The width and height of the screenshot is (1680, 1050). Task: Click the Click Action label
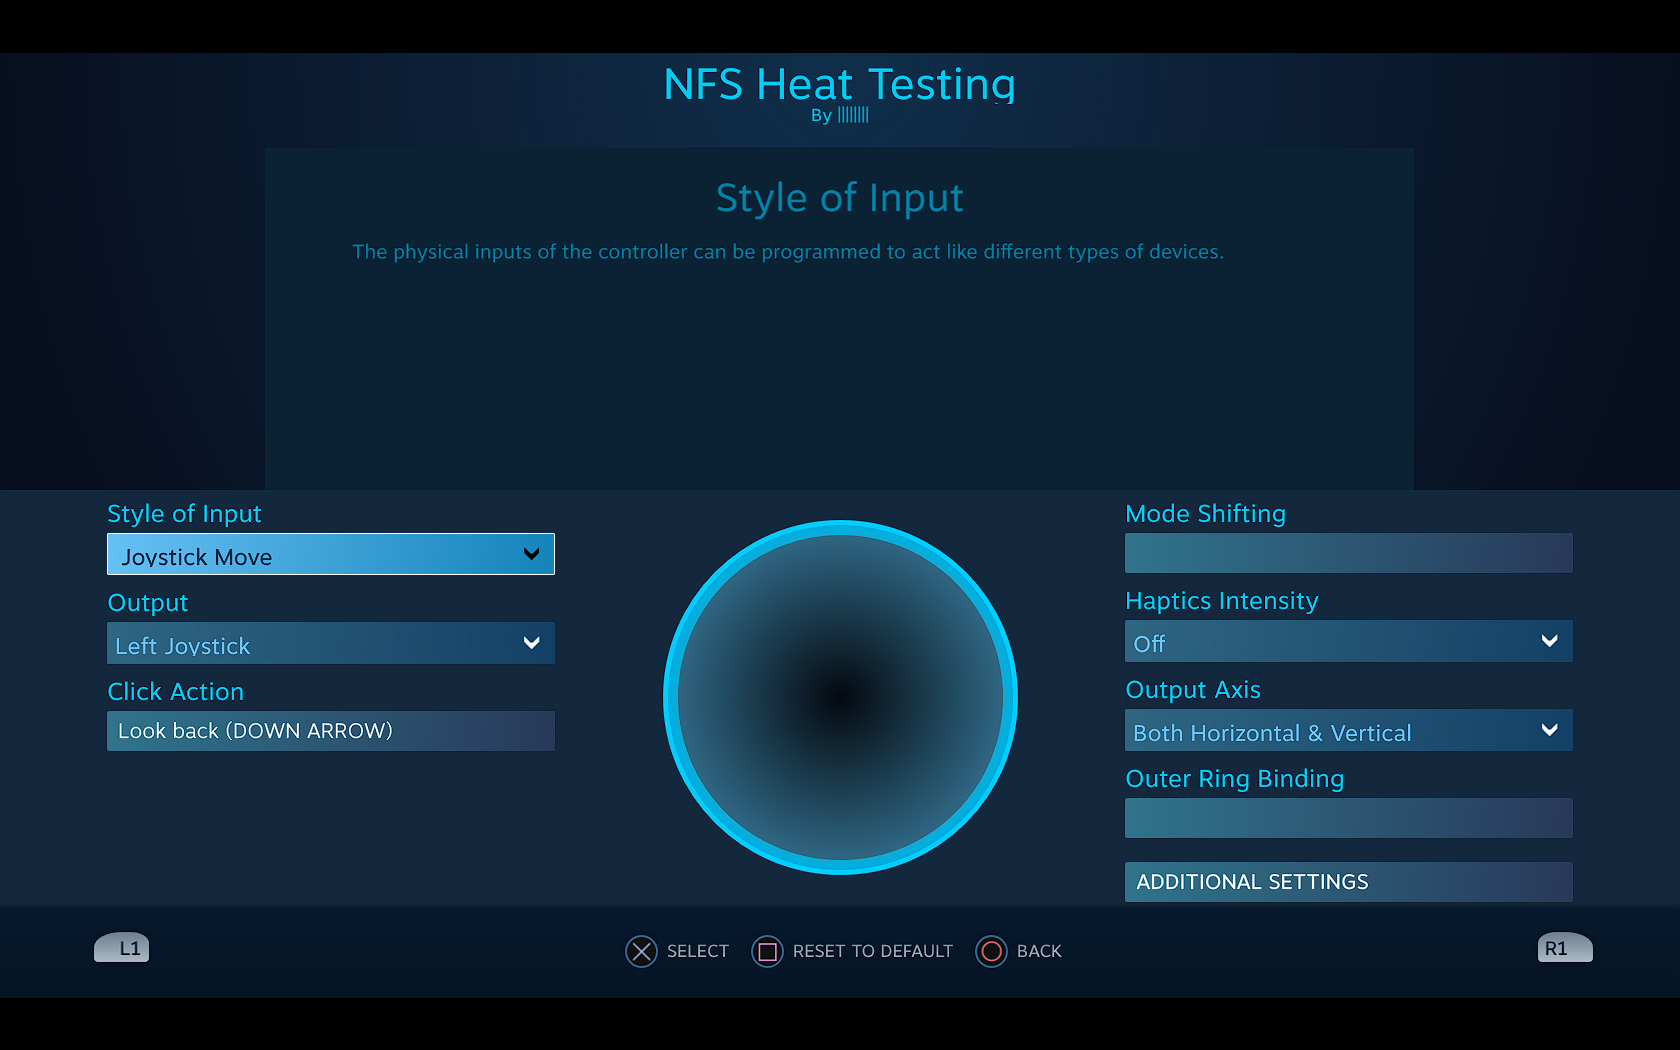tap(176, 692)
